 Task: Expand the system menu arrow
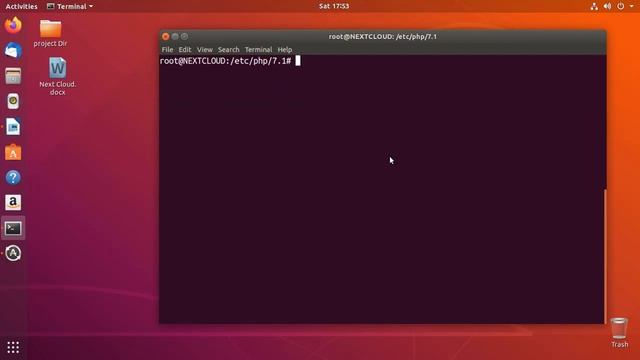tap(631, 6)
